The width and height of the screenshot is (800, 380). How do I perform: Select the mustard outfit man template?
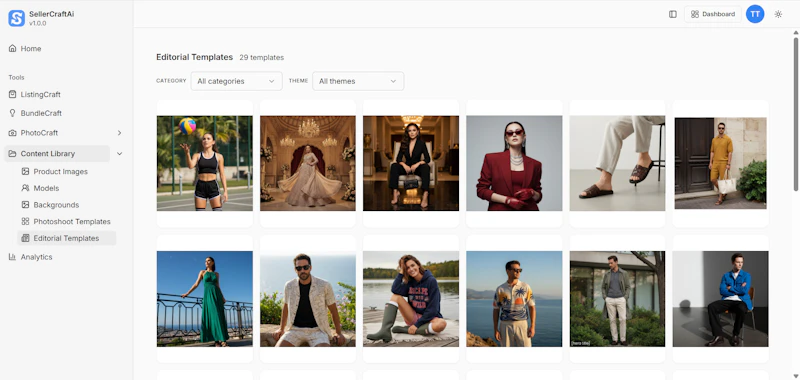tap(720, 163)
